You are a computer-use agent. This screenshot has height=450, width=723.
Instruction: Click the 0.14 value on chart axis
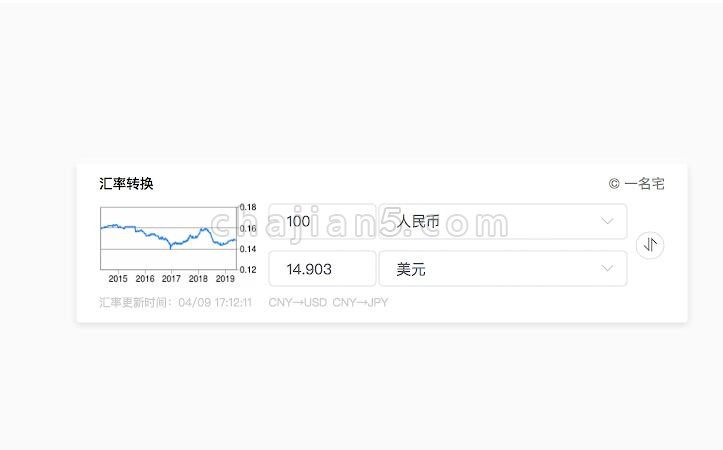coord(248,249)
